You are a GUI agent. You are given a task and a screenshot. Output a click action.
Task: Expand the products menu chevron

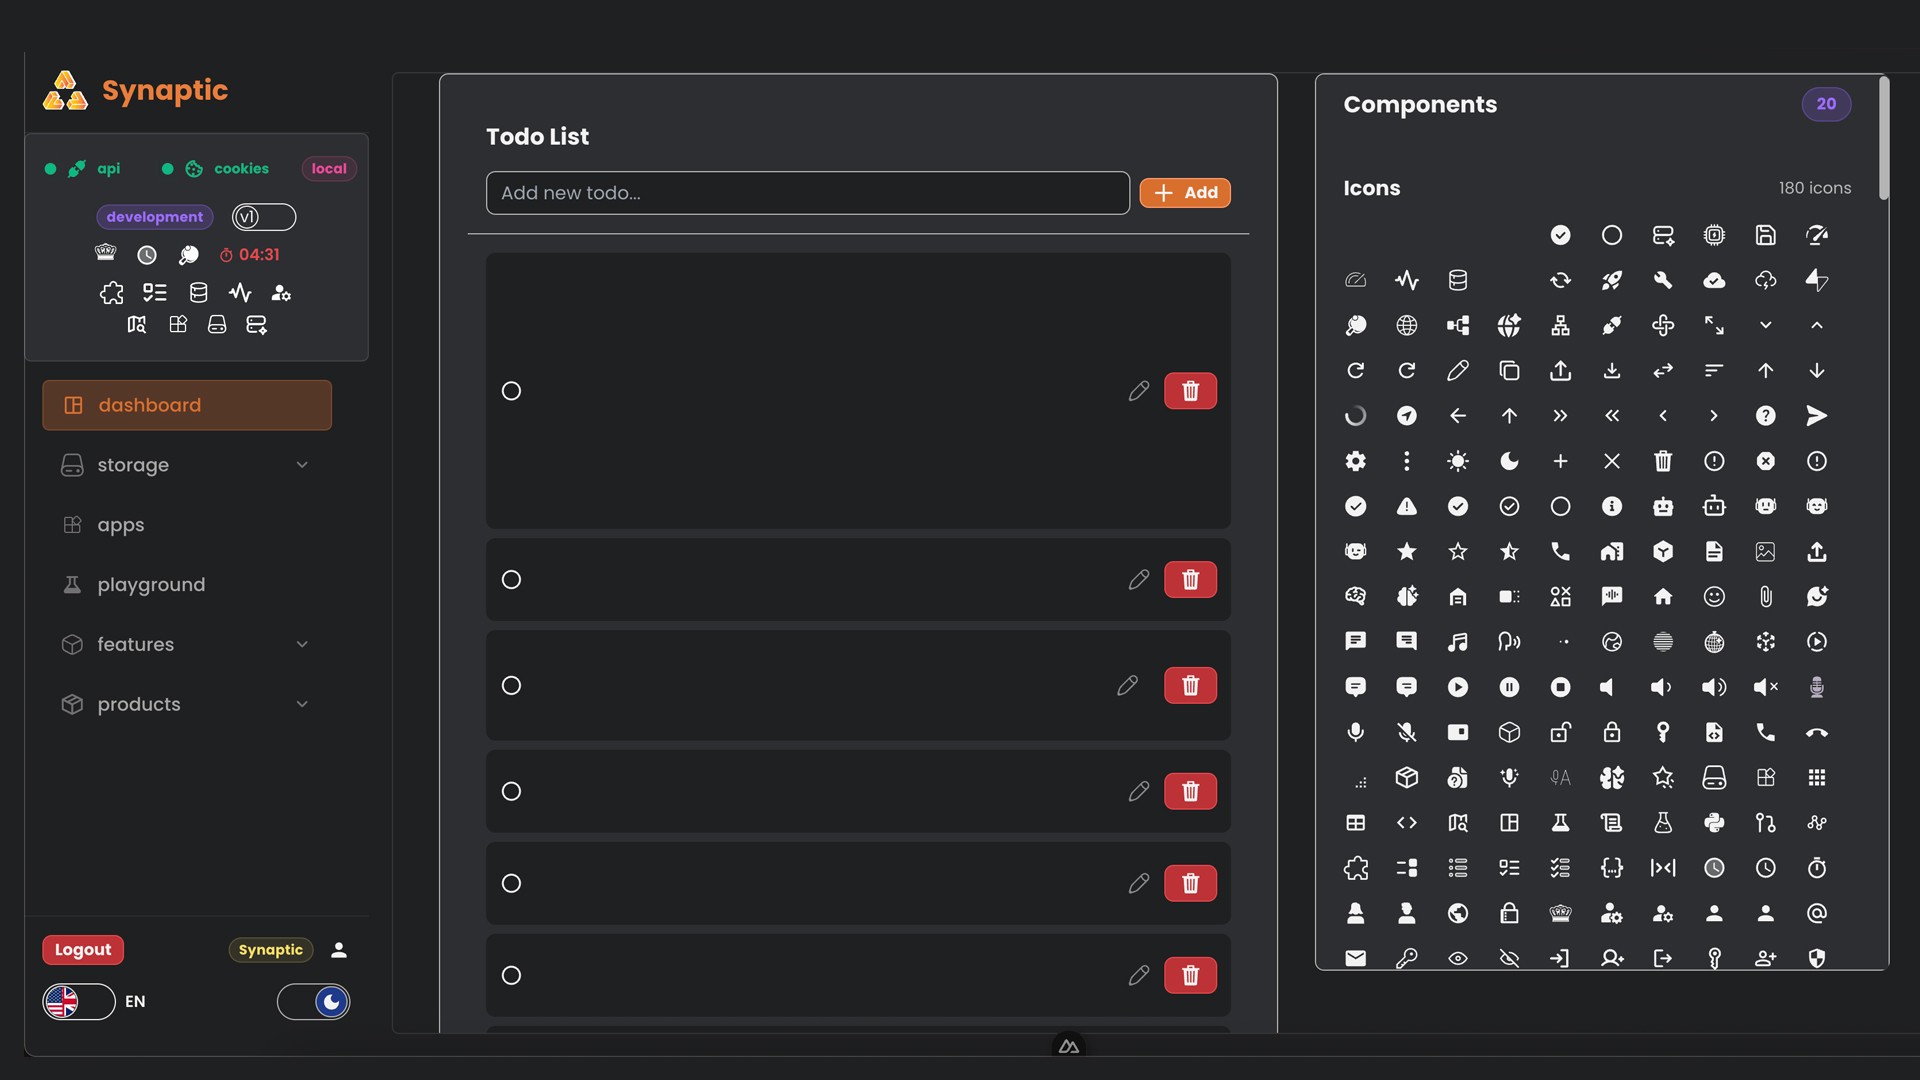(302, 705)
